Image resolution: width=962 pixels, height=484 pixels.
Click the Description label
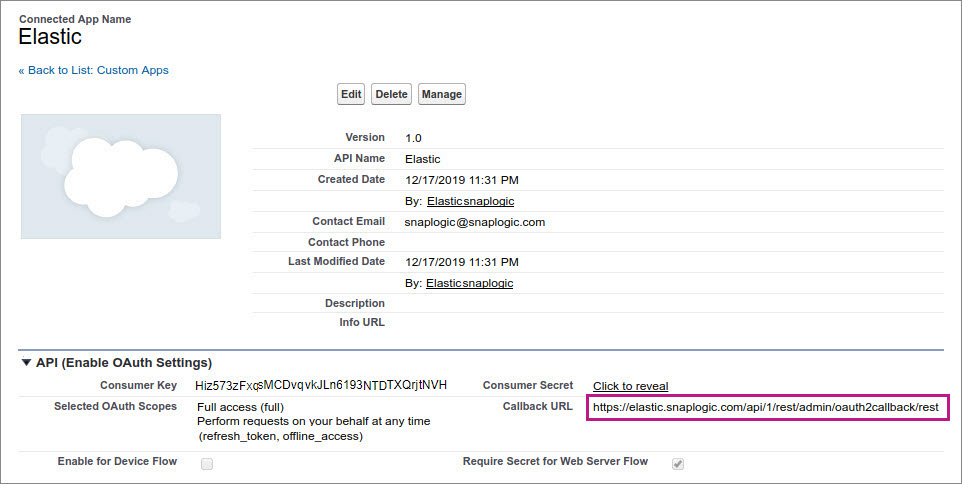point(355,303)
